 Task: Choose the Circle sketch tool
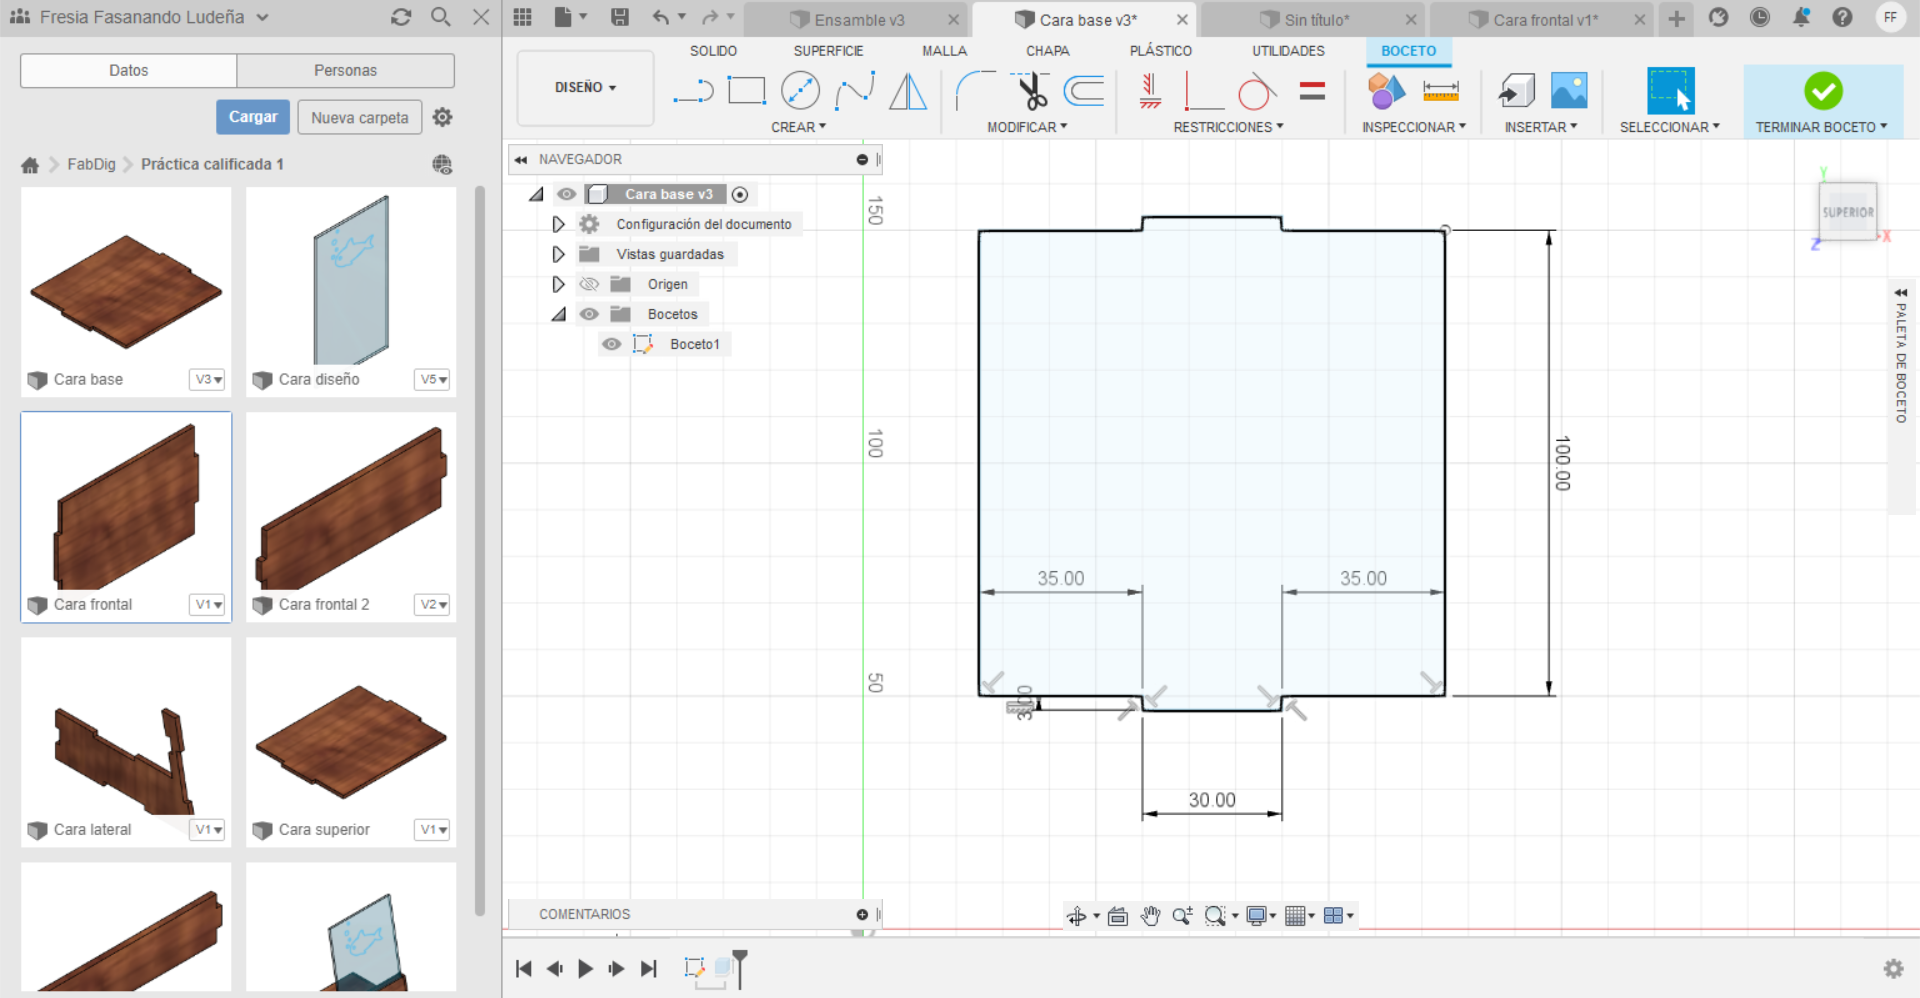pos(800,91)
